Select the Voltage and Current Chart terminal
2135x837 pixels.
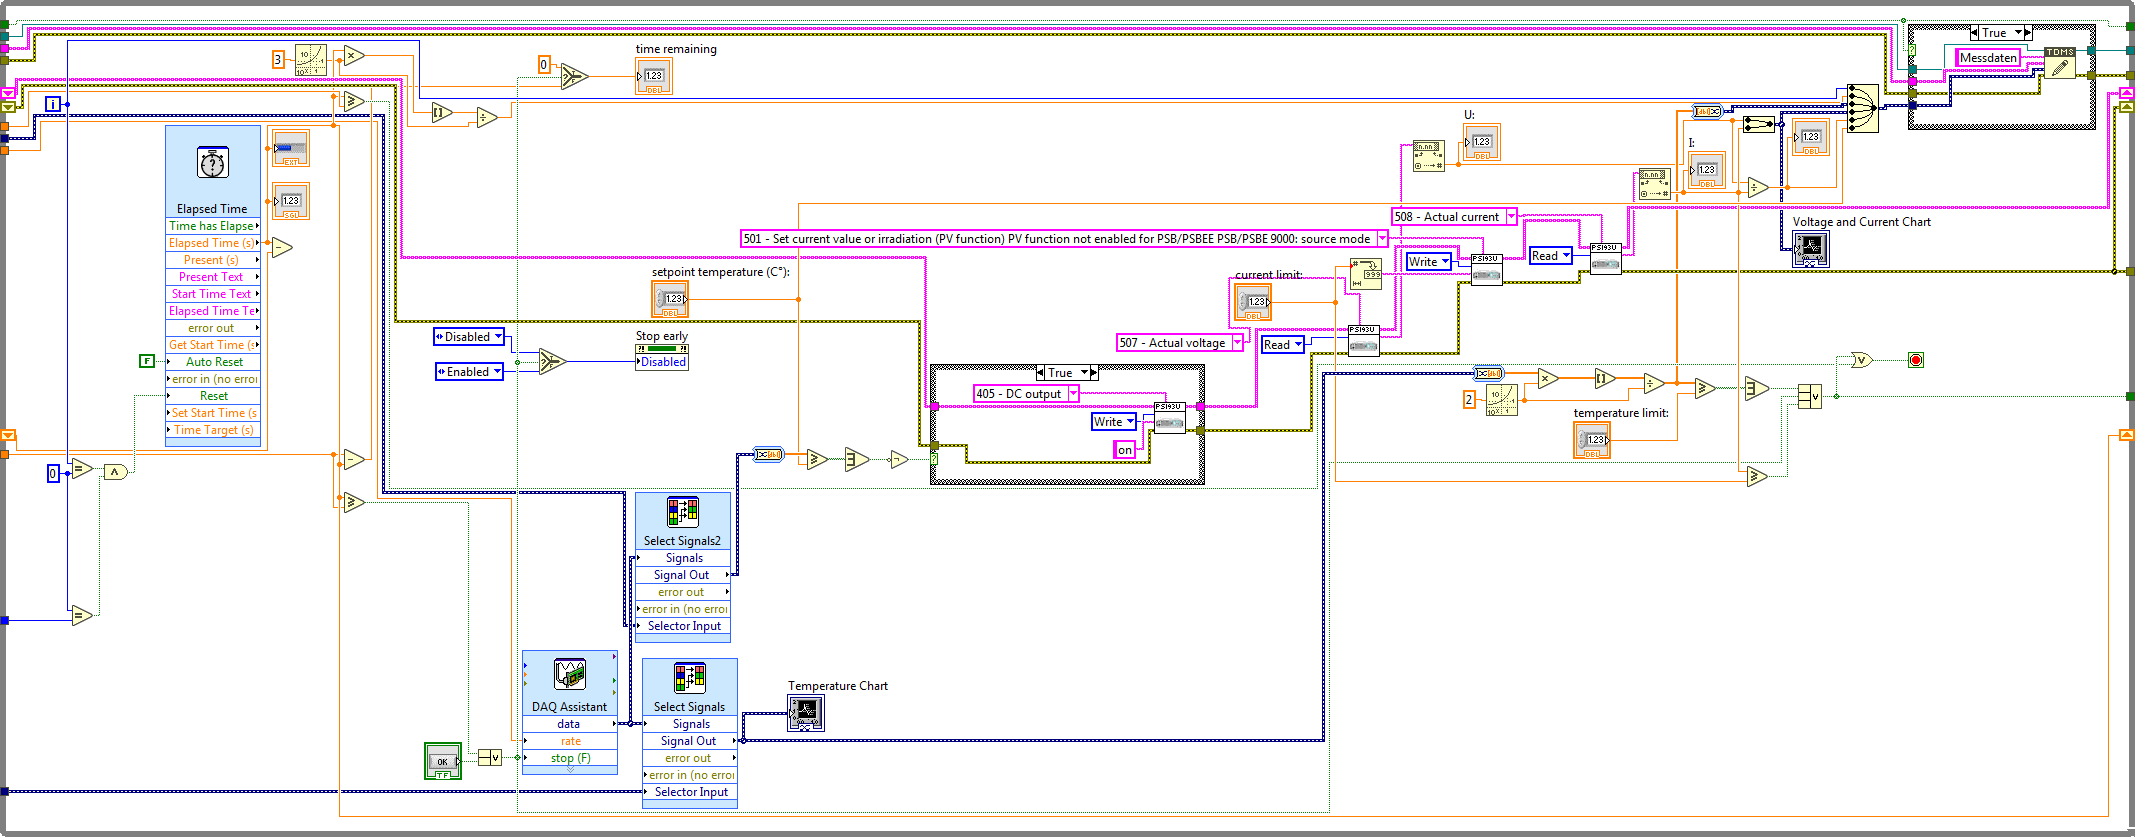[1811, 249]
